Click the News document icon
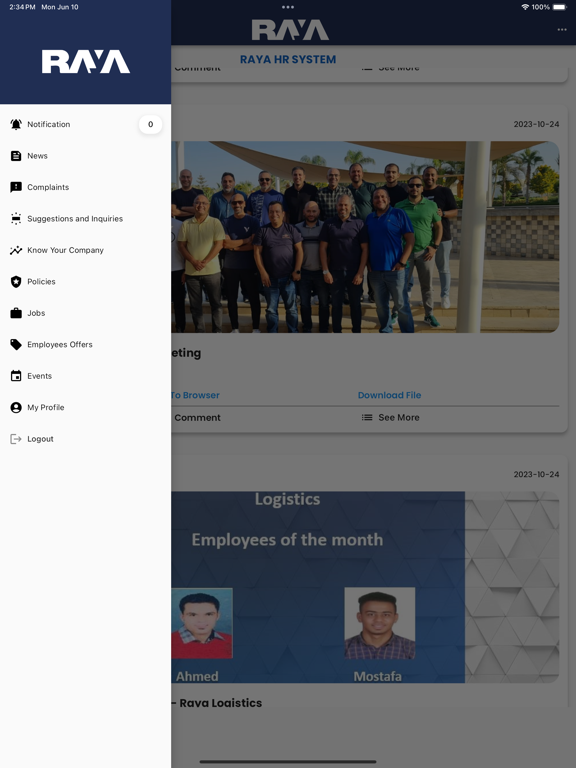Viewport: 576px width, 768px height. pos(16,156)
